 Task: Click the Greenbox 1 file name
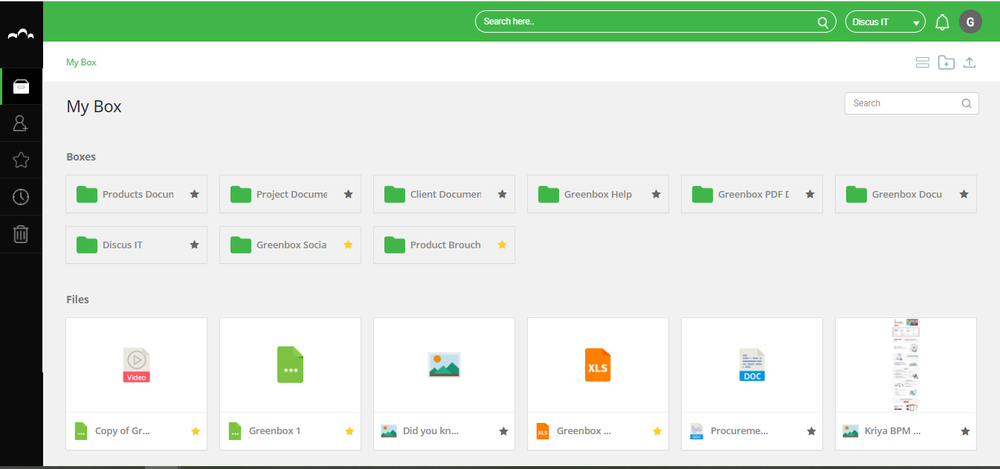point(275,431)
